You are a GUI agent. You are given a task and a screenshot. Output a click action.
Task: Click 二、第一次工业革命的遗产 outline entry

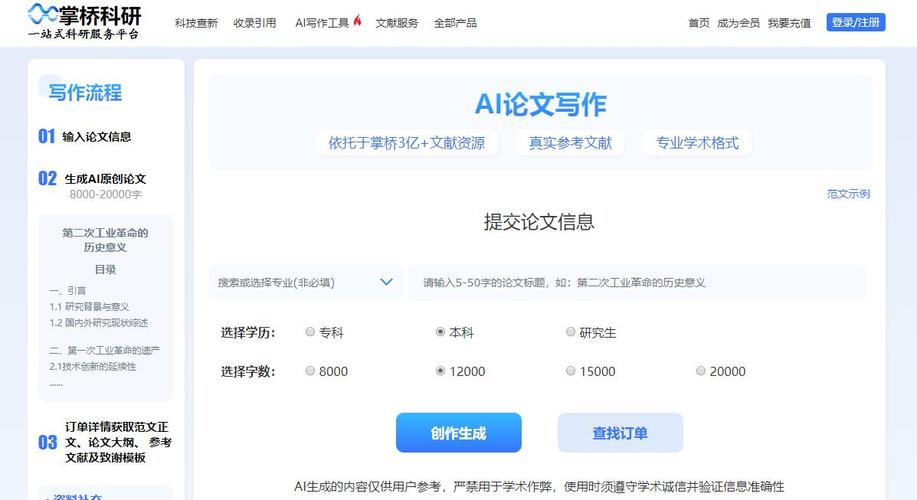point(104,350)
